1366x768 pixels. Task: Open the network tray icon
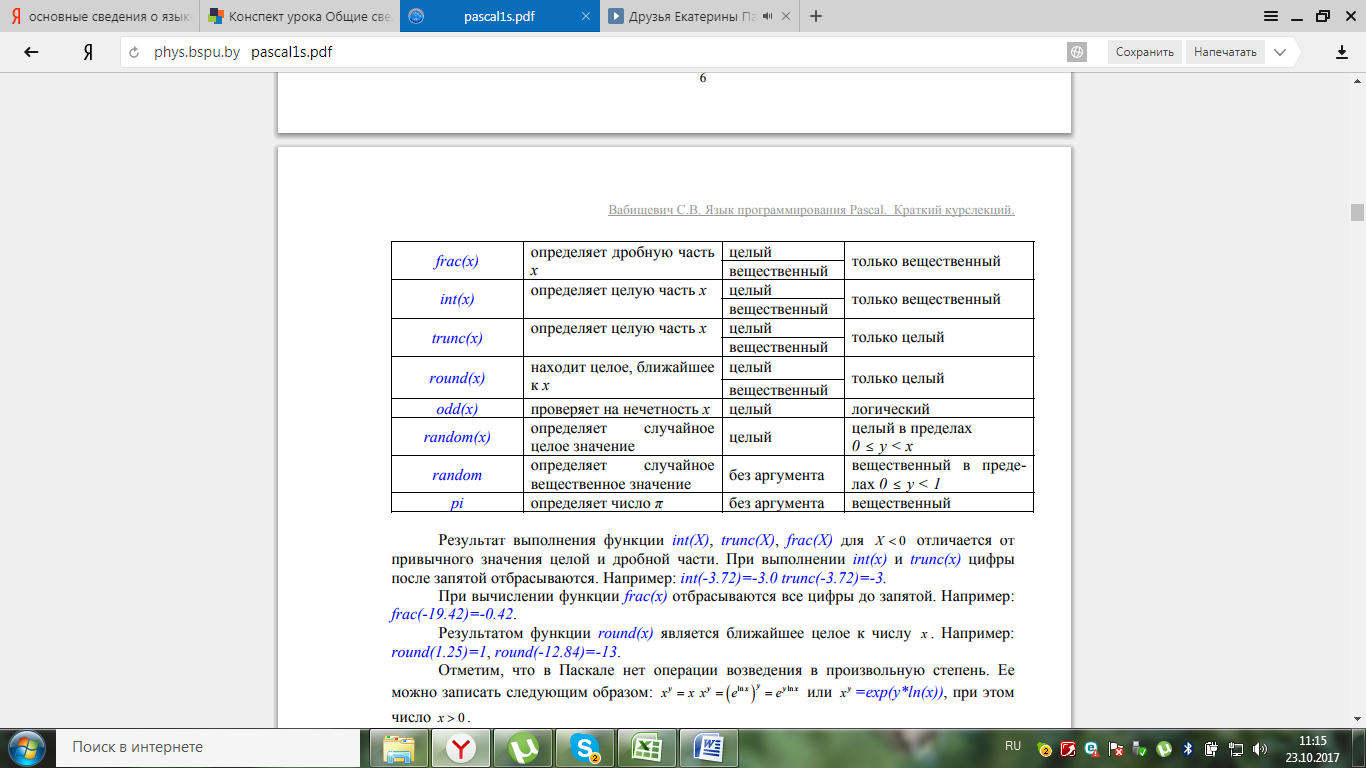1237,748
